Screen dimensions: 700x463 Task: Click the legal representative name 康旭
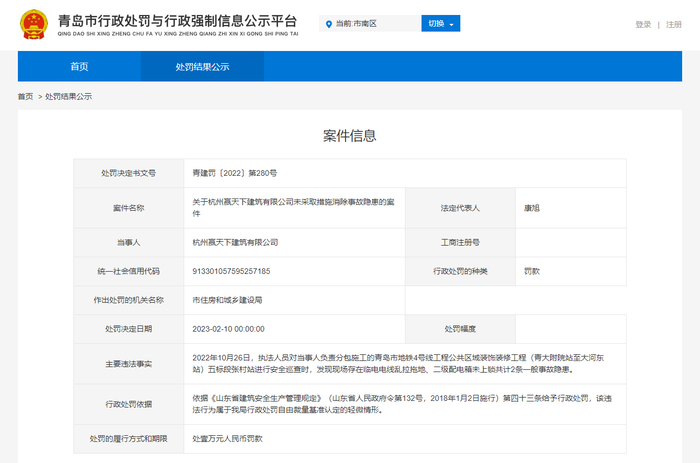click(x=532, y=208)
